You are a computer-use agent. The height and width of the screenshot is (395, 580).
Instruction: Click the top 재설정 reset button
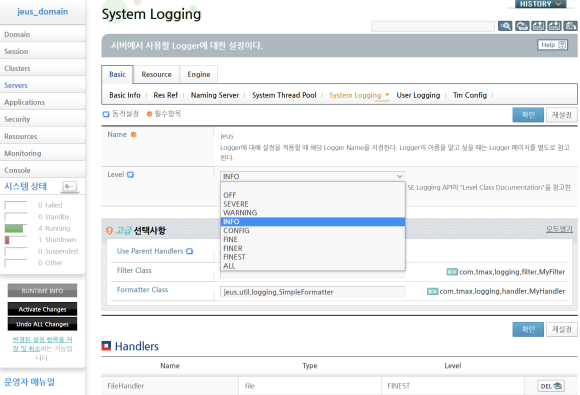pyautogui.click(x=562, y=115)
